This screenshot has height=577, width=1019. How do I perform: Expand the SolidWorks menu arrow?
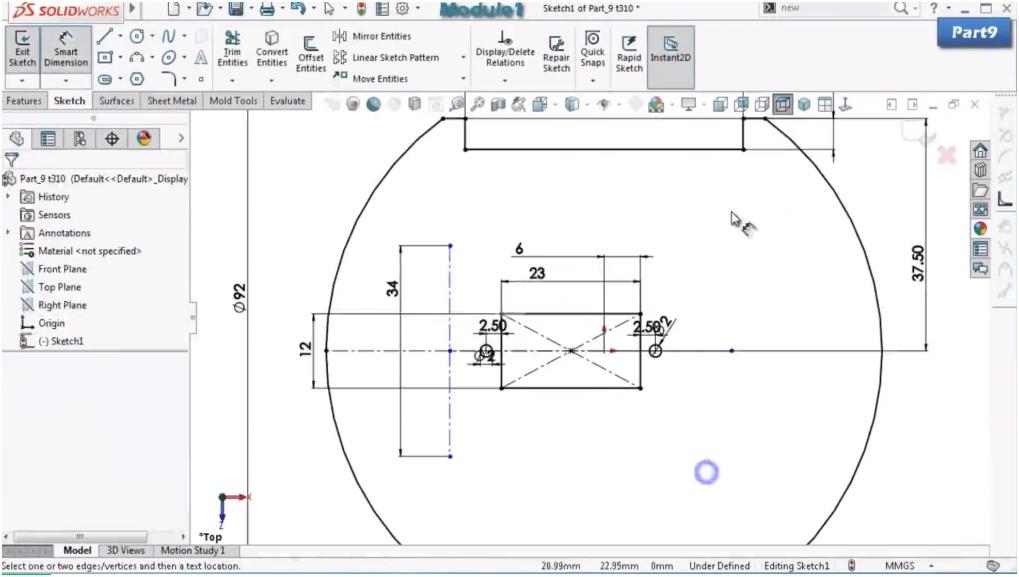133,8
